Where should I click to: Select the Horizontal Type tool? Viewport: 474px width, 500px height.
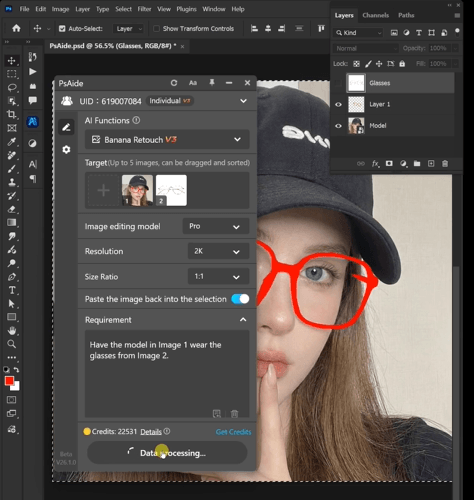click(12, 290)
